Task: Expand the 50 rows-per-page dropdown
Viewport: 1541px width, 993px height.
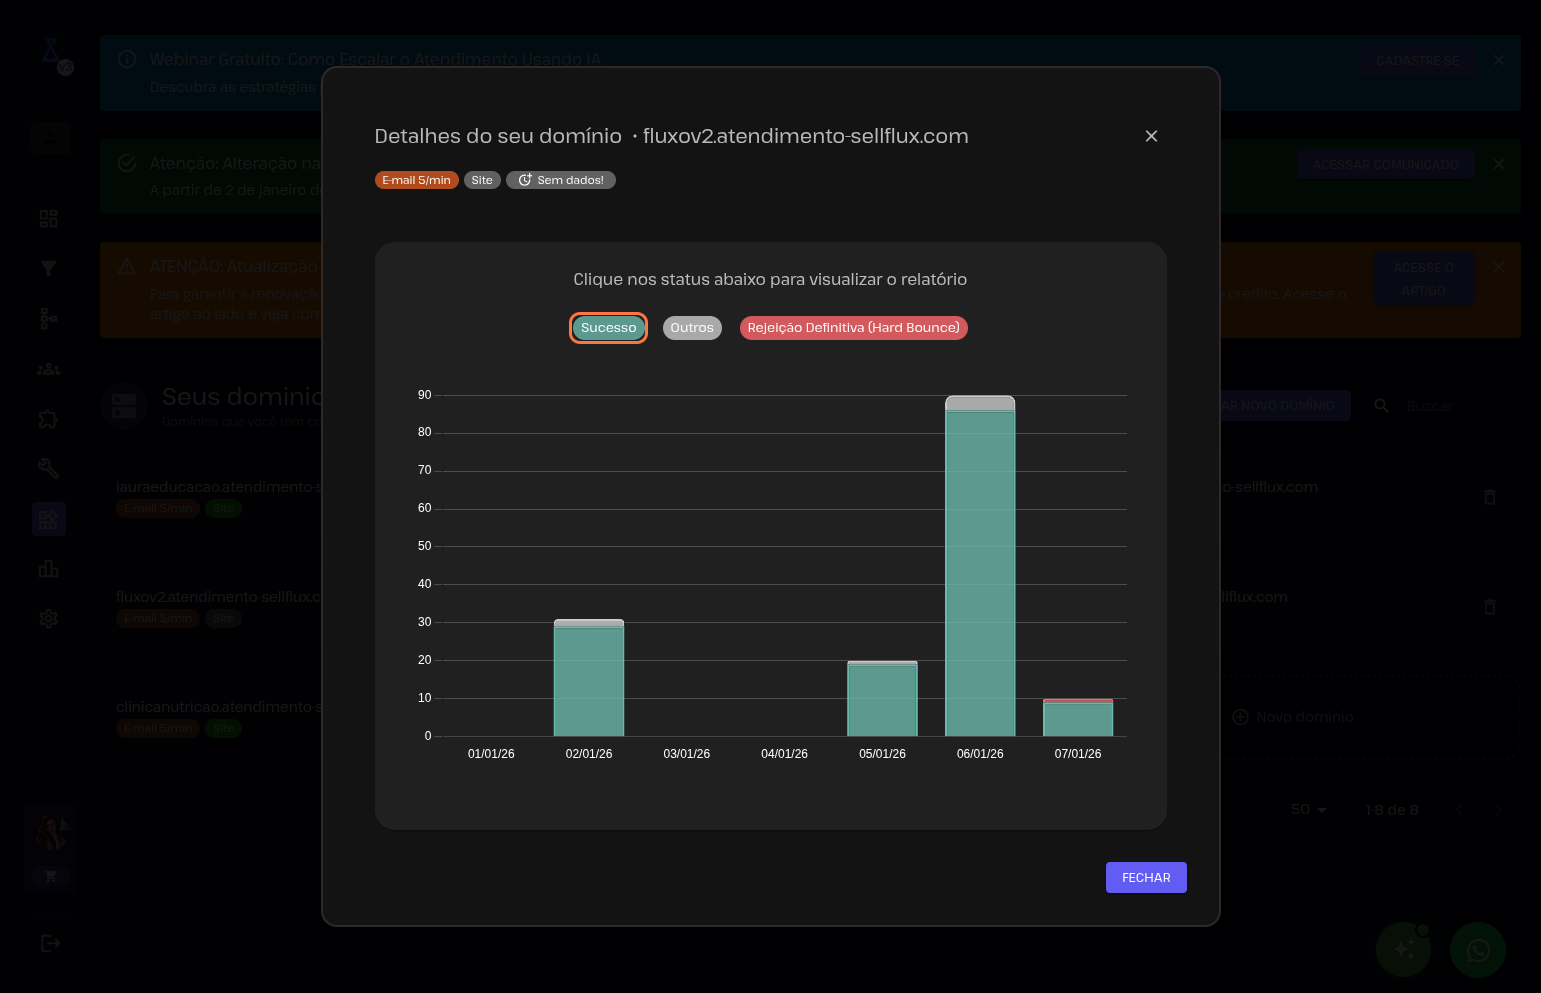Action: click(1308, 809)
